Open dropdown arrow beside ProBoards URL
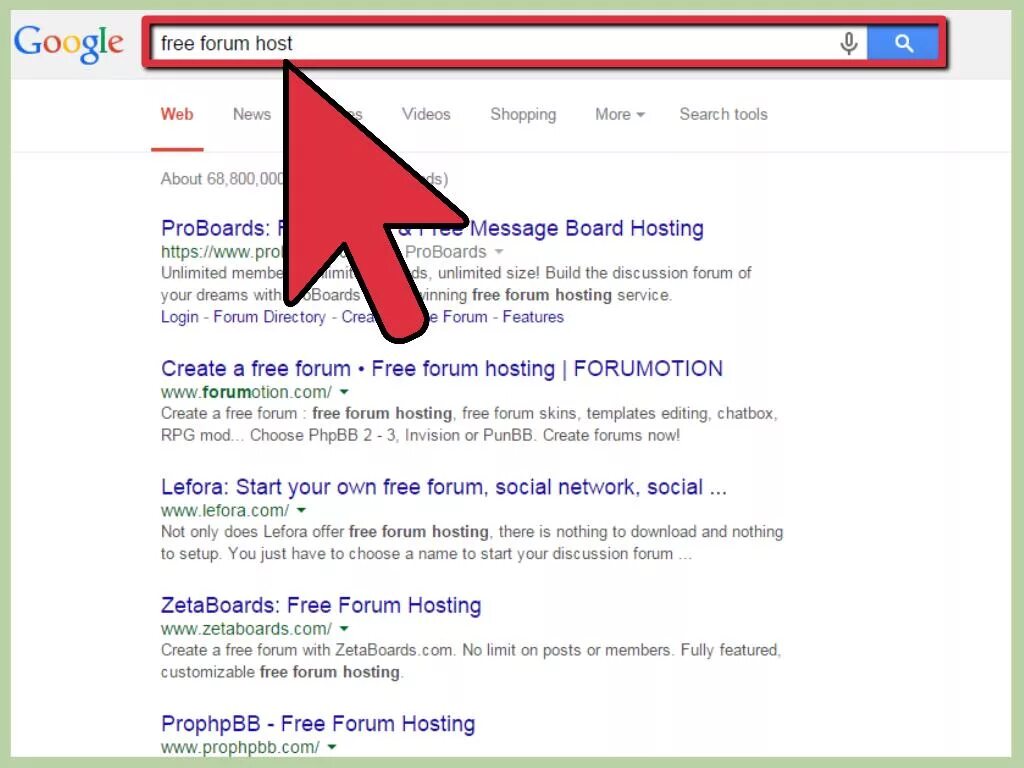Screen dimensions: 1024x768 499,251
